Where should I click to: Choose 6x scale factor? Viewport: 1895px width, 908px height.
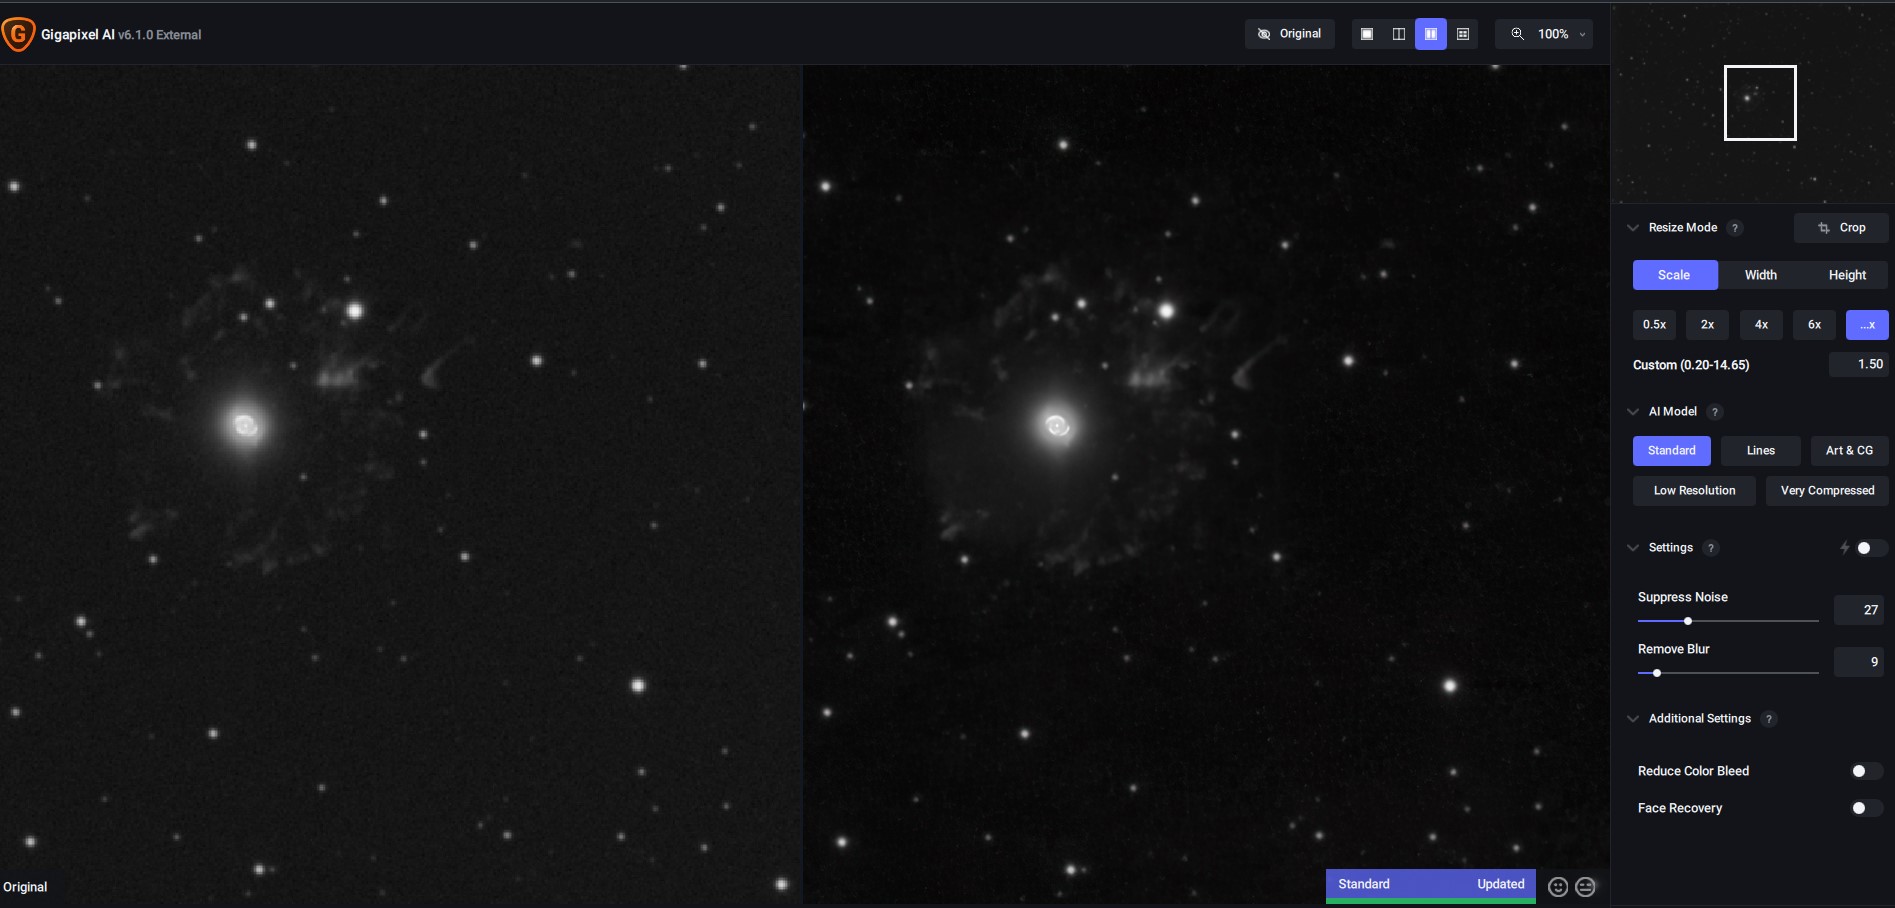[1814, 325]
